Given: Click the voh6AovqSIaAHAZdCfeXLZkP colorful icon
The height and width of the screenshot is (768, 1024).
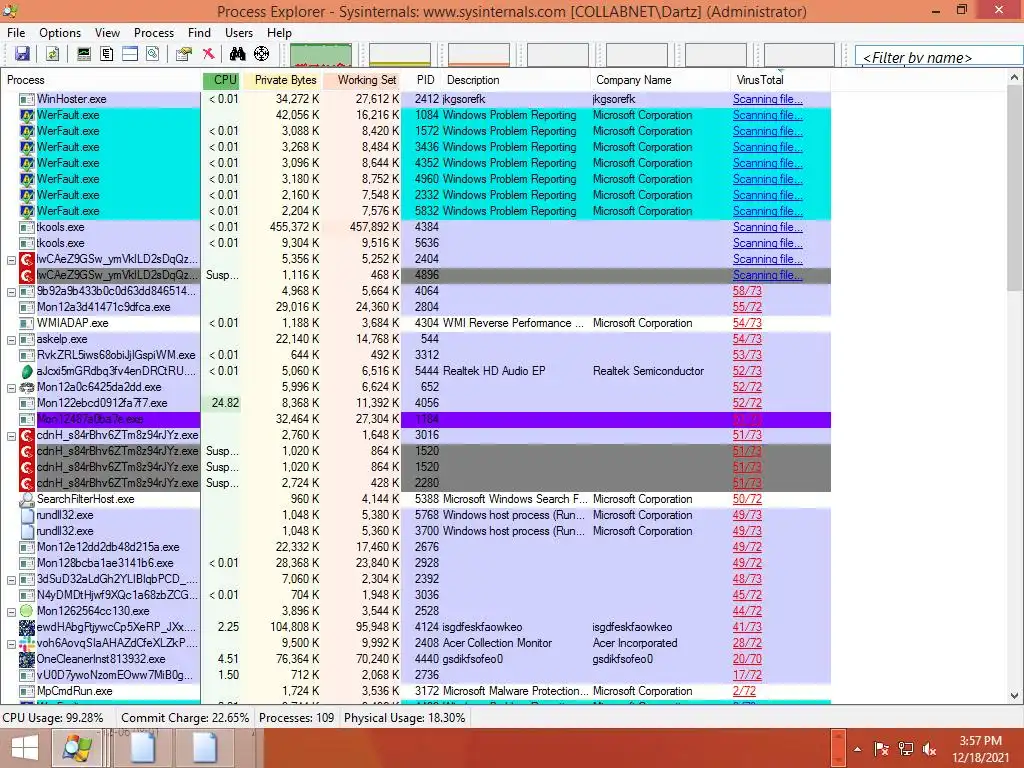Looking at the screenshot, I should click(27, 643).
